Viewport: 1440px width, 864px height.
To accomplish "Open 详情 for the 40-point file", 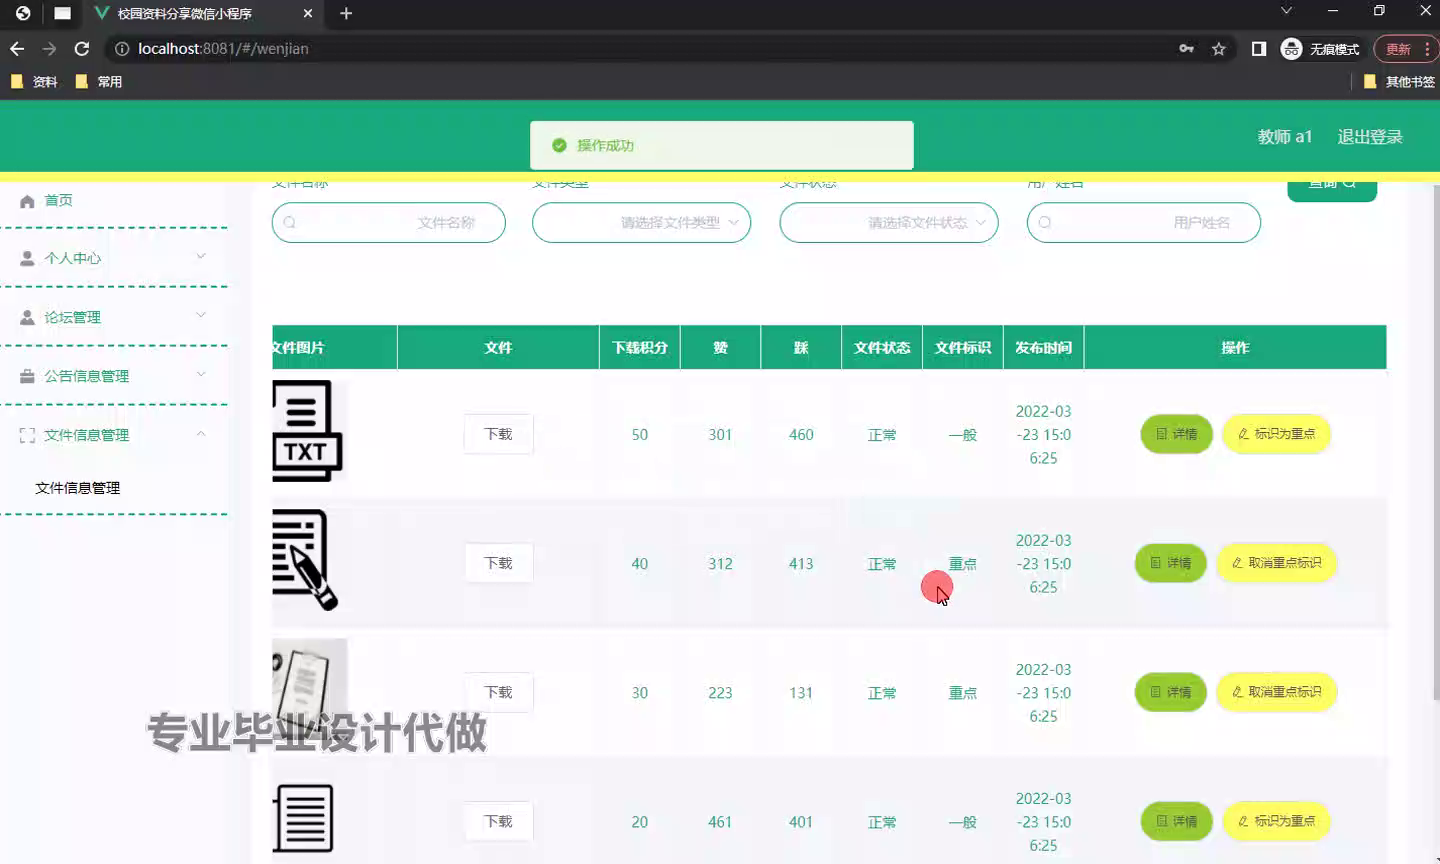I will click(1170, 563).
